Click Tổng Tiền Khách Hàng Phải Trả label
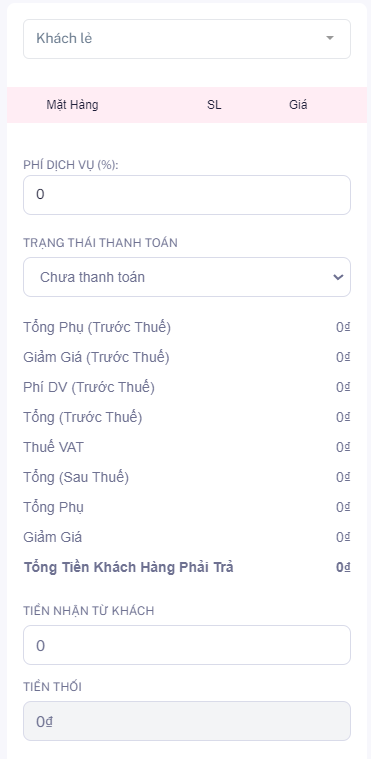The image size is (371, 759). (128, 567)
